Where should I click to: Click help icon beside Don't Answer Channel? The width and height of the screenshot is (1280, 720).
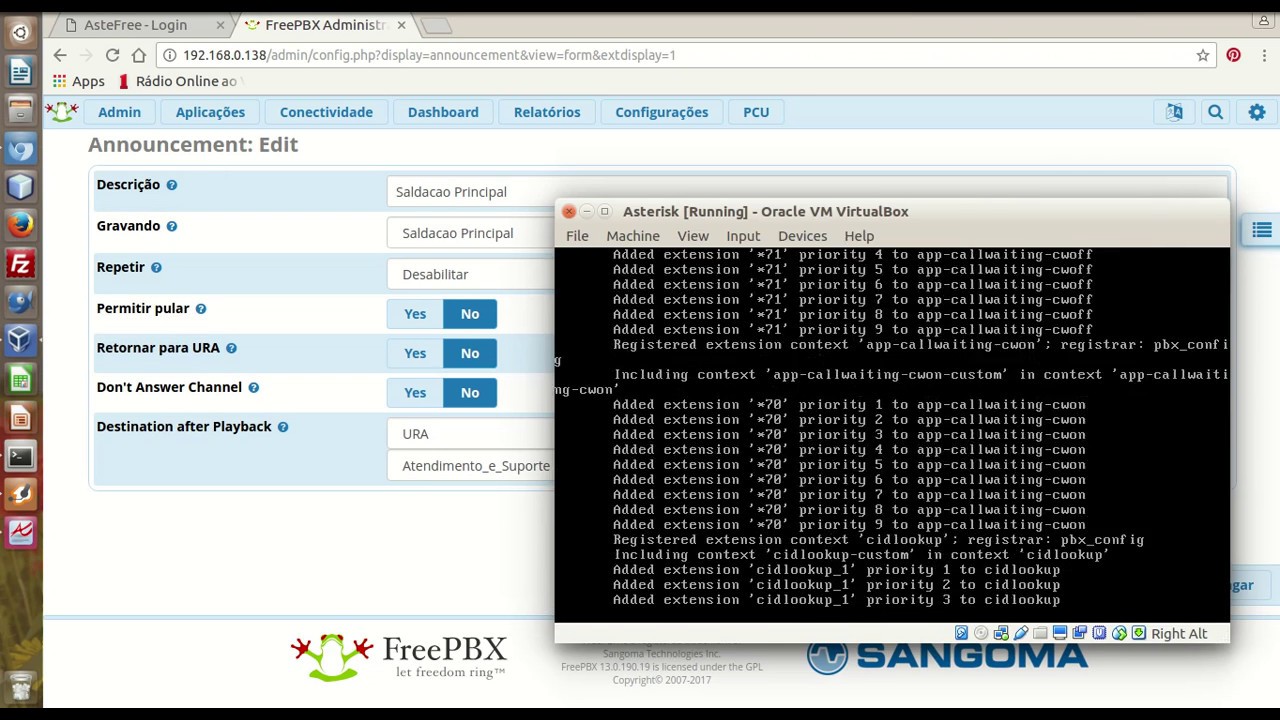[x=253, y=387]
